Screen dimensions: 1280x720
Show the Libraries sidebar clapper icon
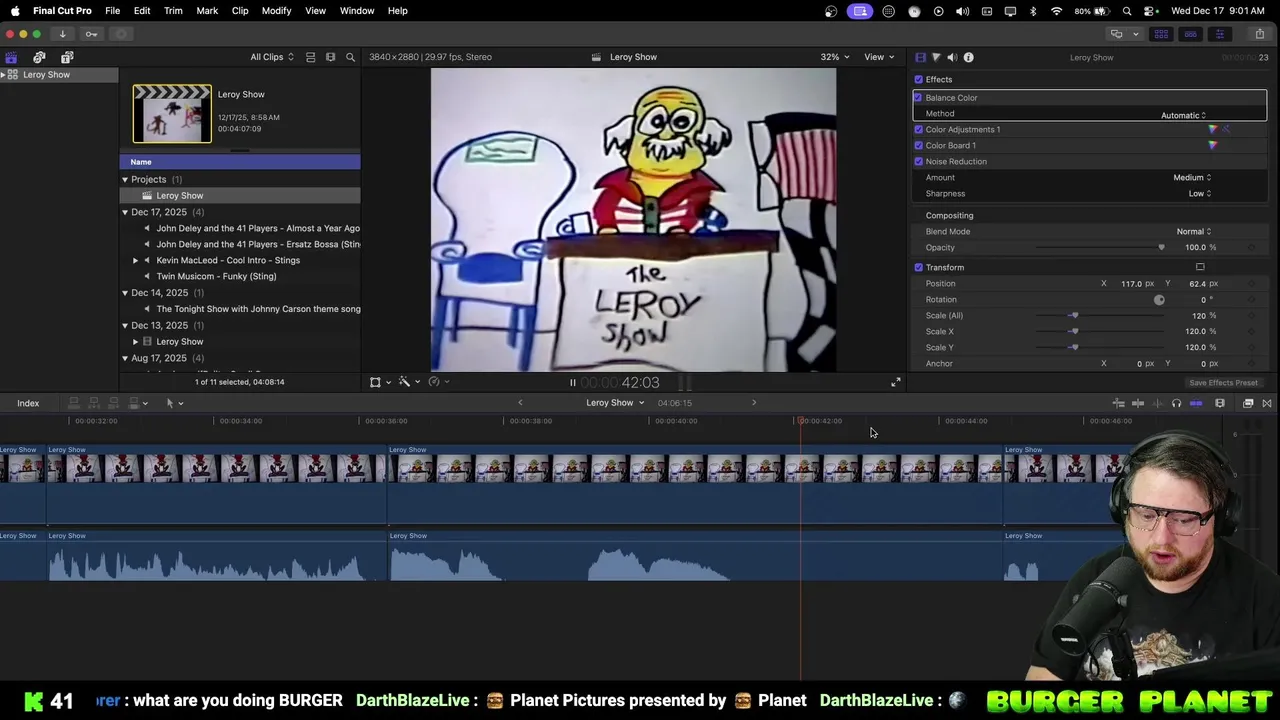click(11, 57)
